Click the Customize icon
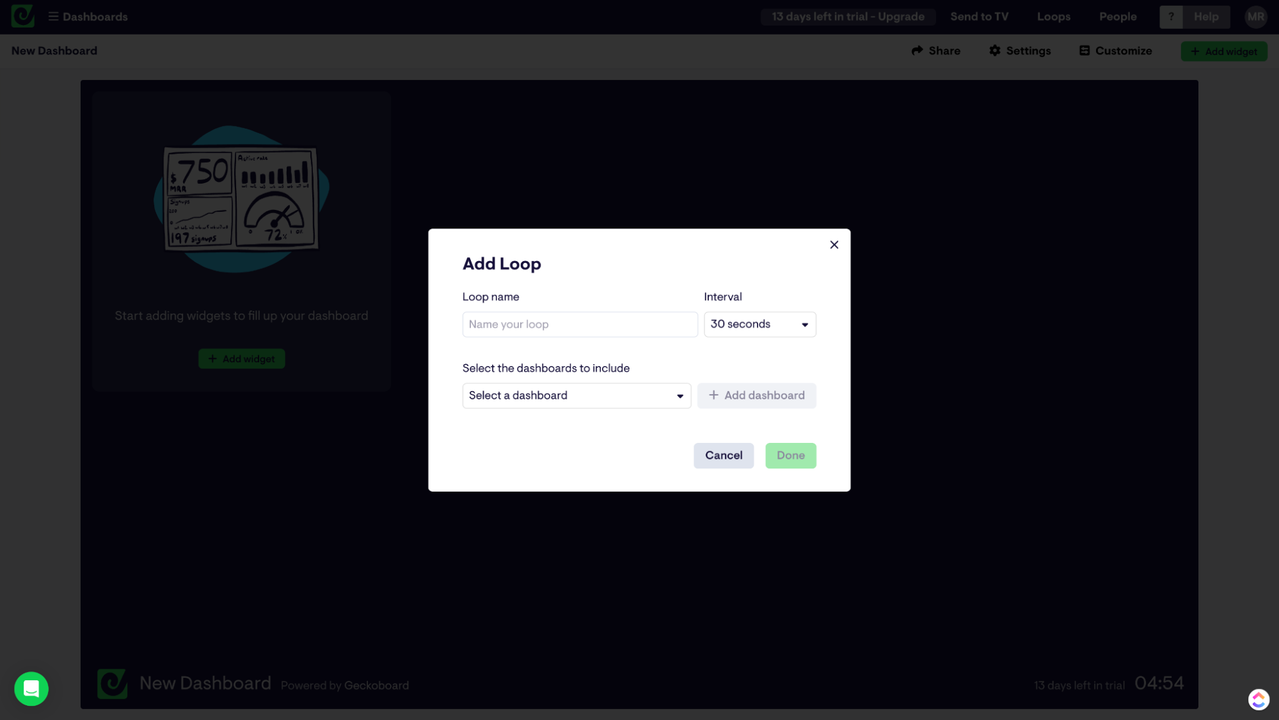1279x720 pixels. pos(1085,50)
